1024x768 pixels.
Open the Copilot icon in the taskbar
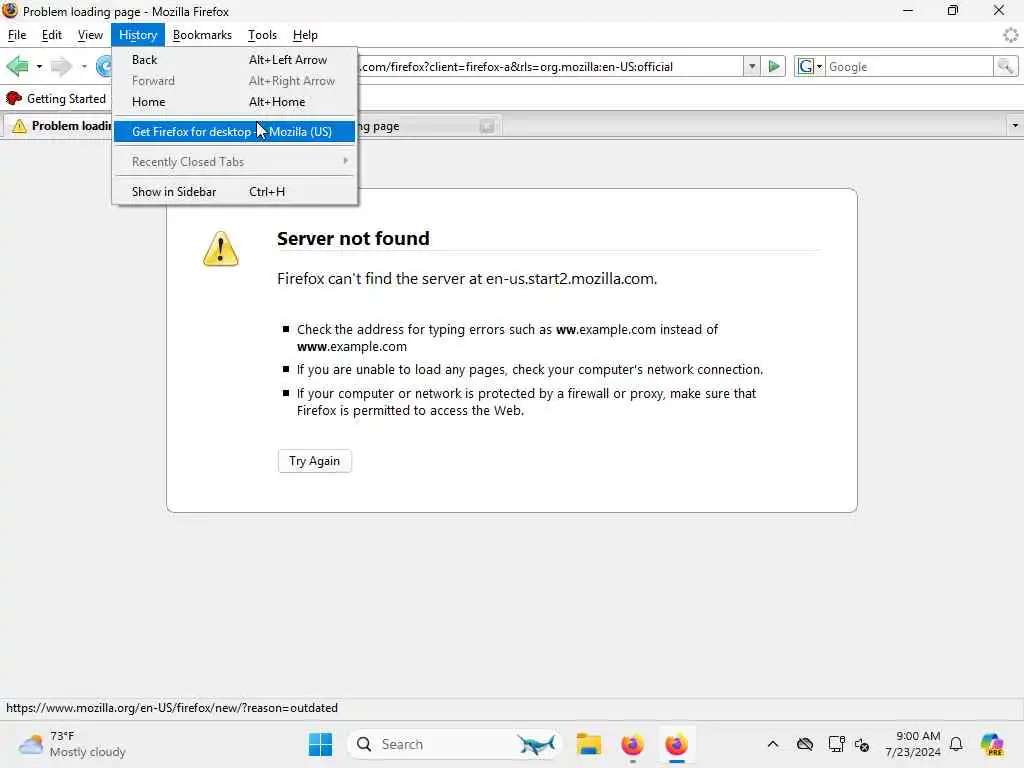(993, 744)
